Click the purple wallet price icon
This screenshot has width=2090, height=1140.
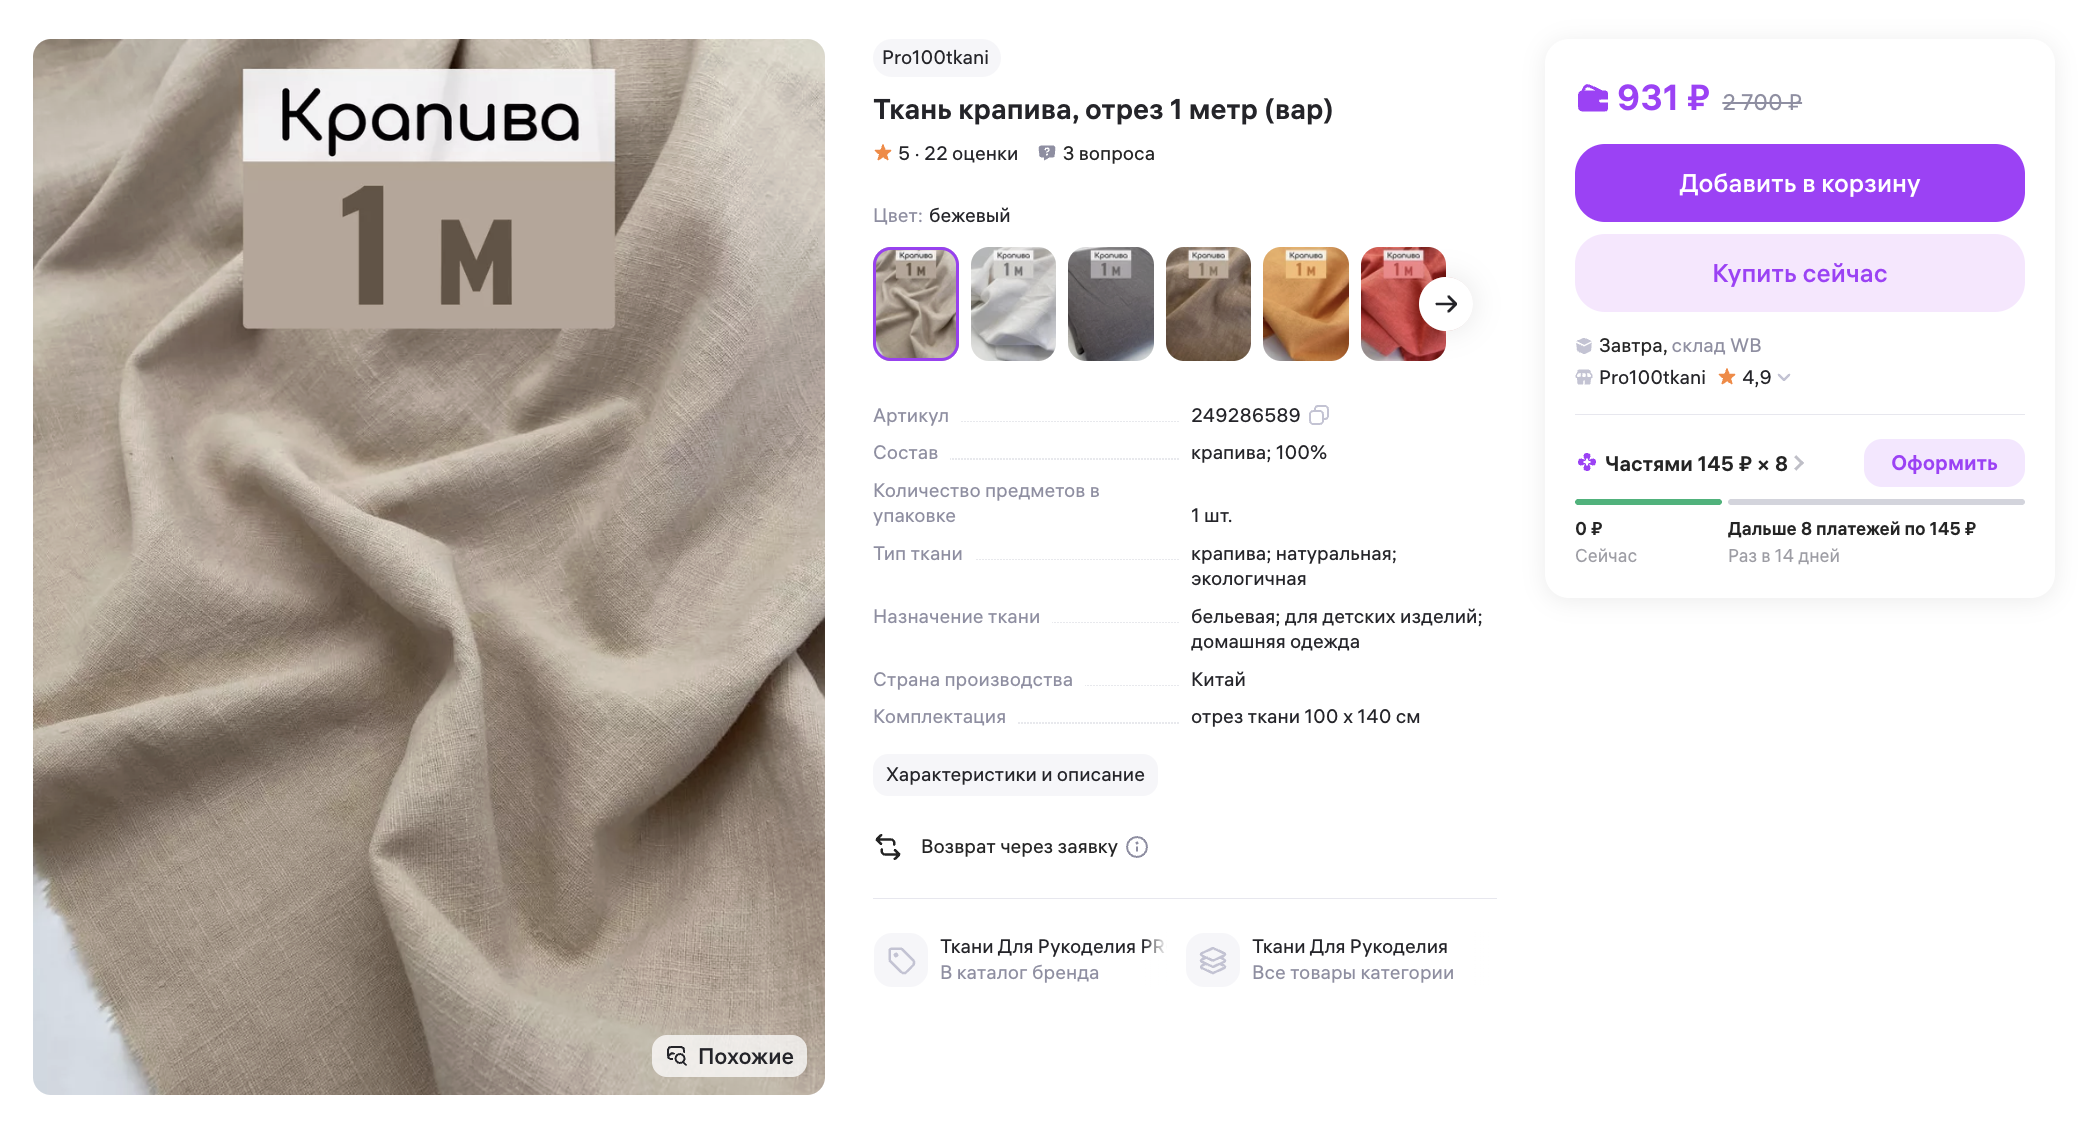point(1592,99)
